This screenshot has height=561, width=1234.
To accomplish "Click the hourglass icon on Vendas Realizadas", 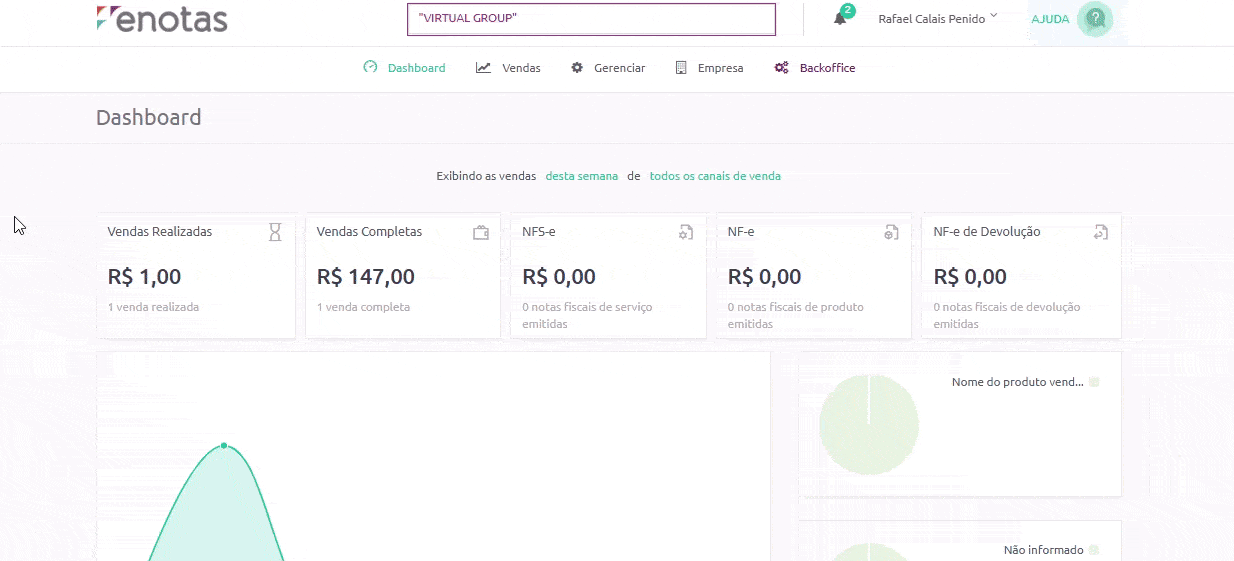I will click(275, 232).
